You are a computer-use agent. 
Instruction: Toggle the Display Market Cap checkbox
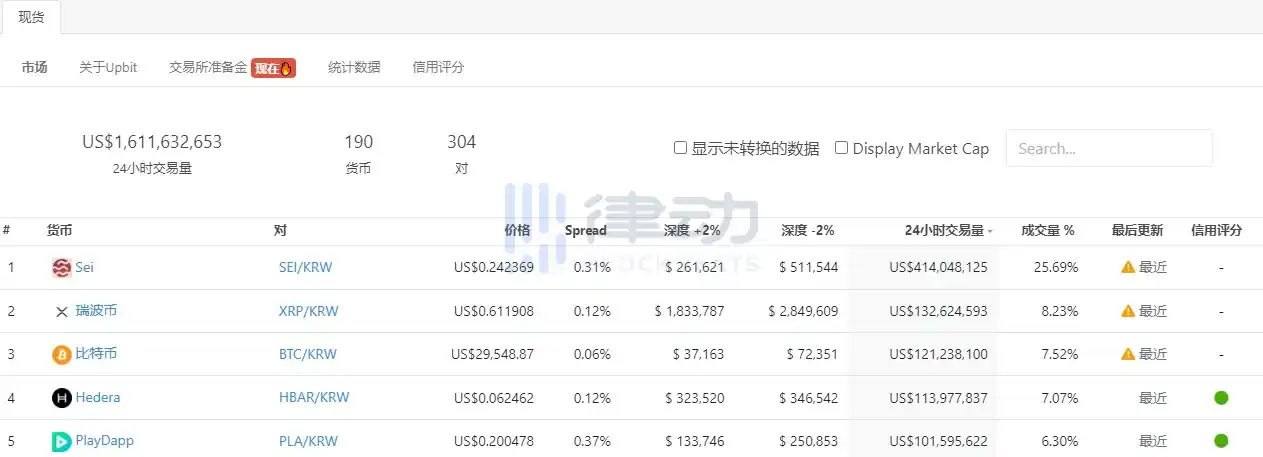[842, 148]
